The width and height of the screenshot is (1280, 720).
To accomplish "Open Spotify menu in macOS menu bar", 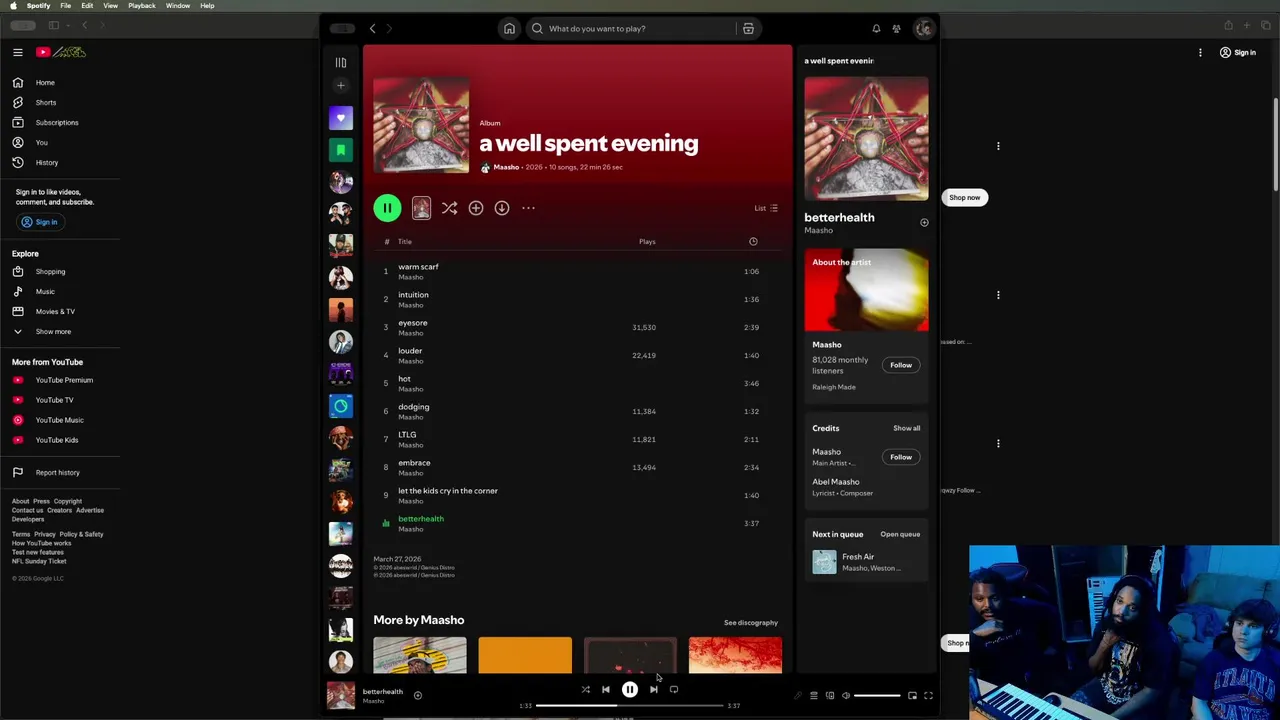I will [39, 6].
